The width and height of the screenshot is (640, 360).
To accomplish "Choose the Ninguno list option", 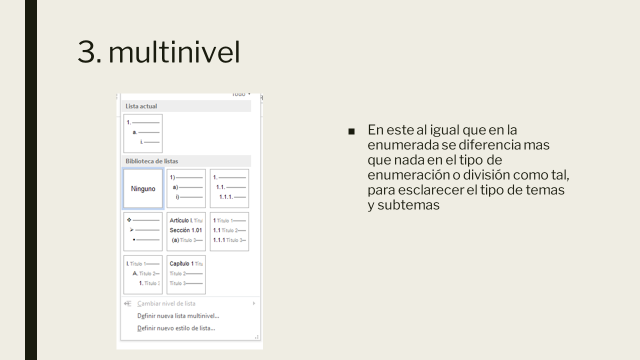I will click(x=143, y=189).
